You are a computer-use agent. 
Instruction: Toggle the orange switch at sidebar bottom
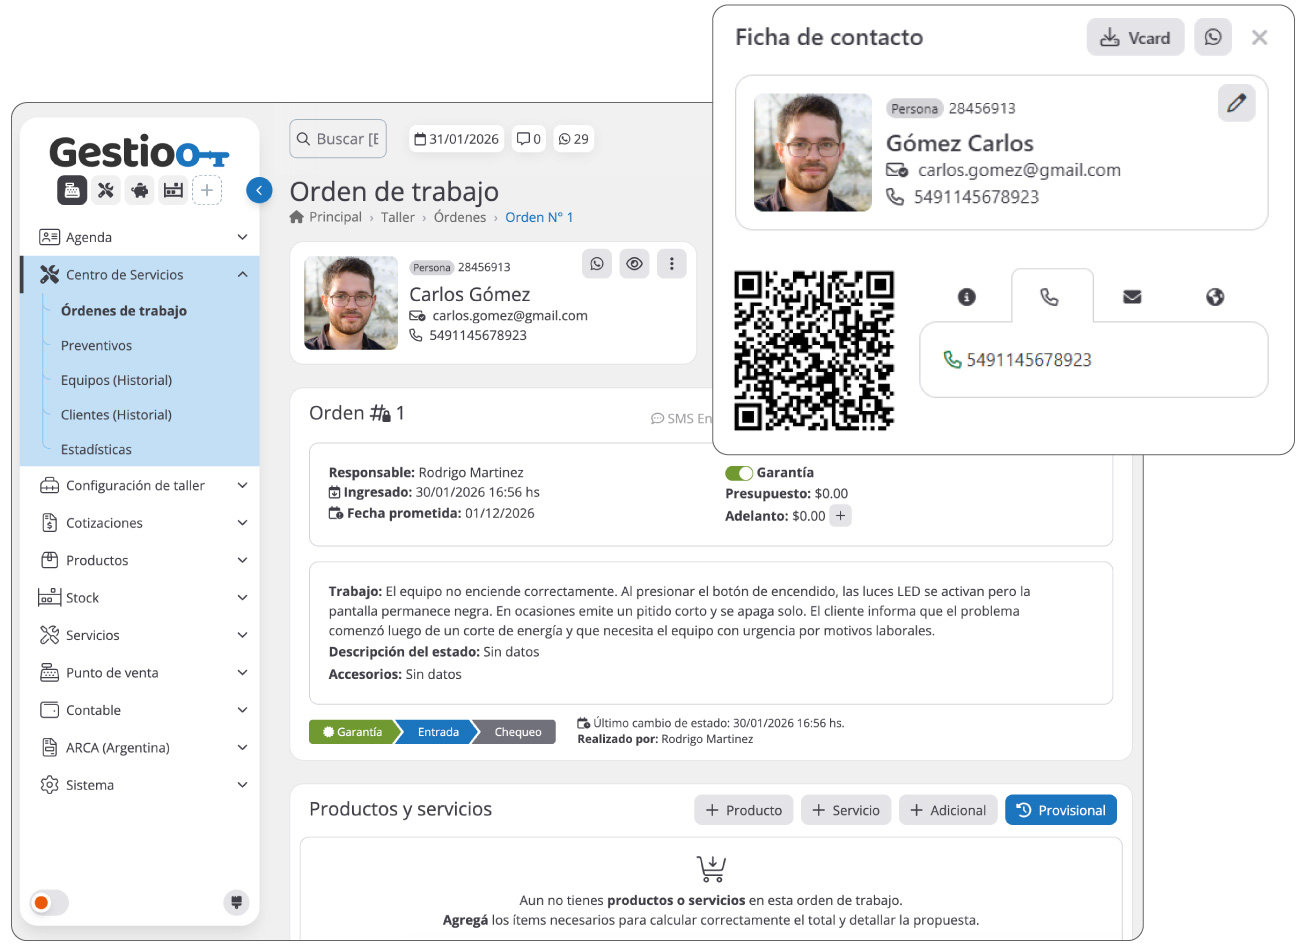click(49, 903)
